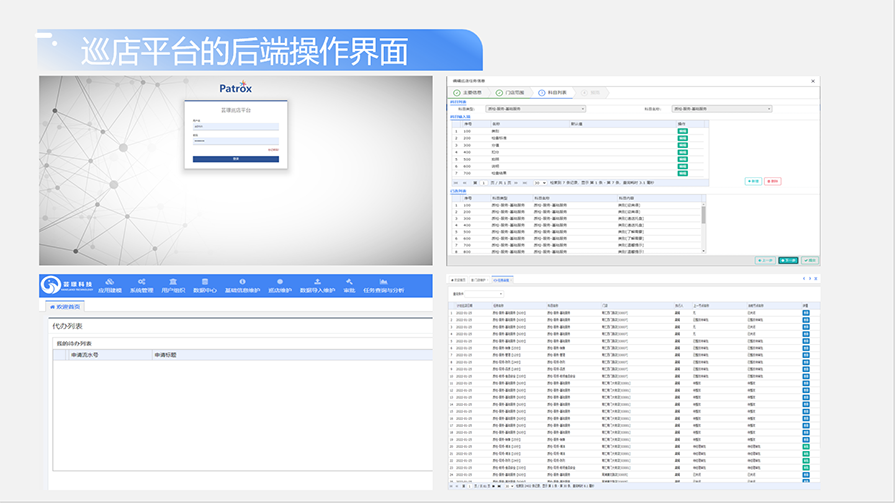
Task: Click the 代办列表 heading
Action: (67, 326)
